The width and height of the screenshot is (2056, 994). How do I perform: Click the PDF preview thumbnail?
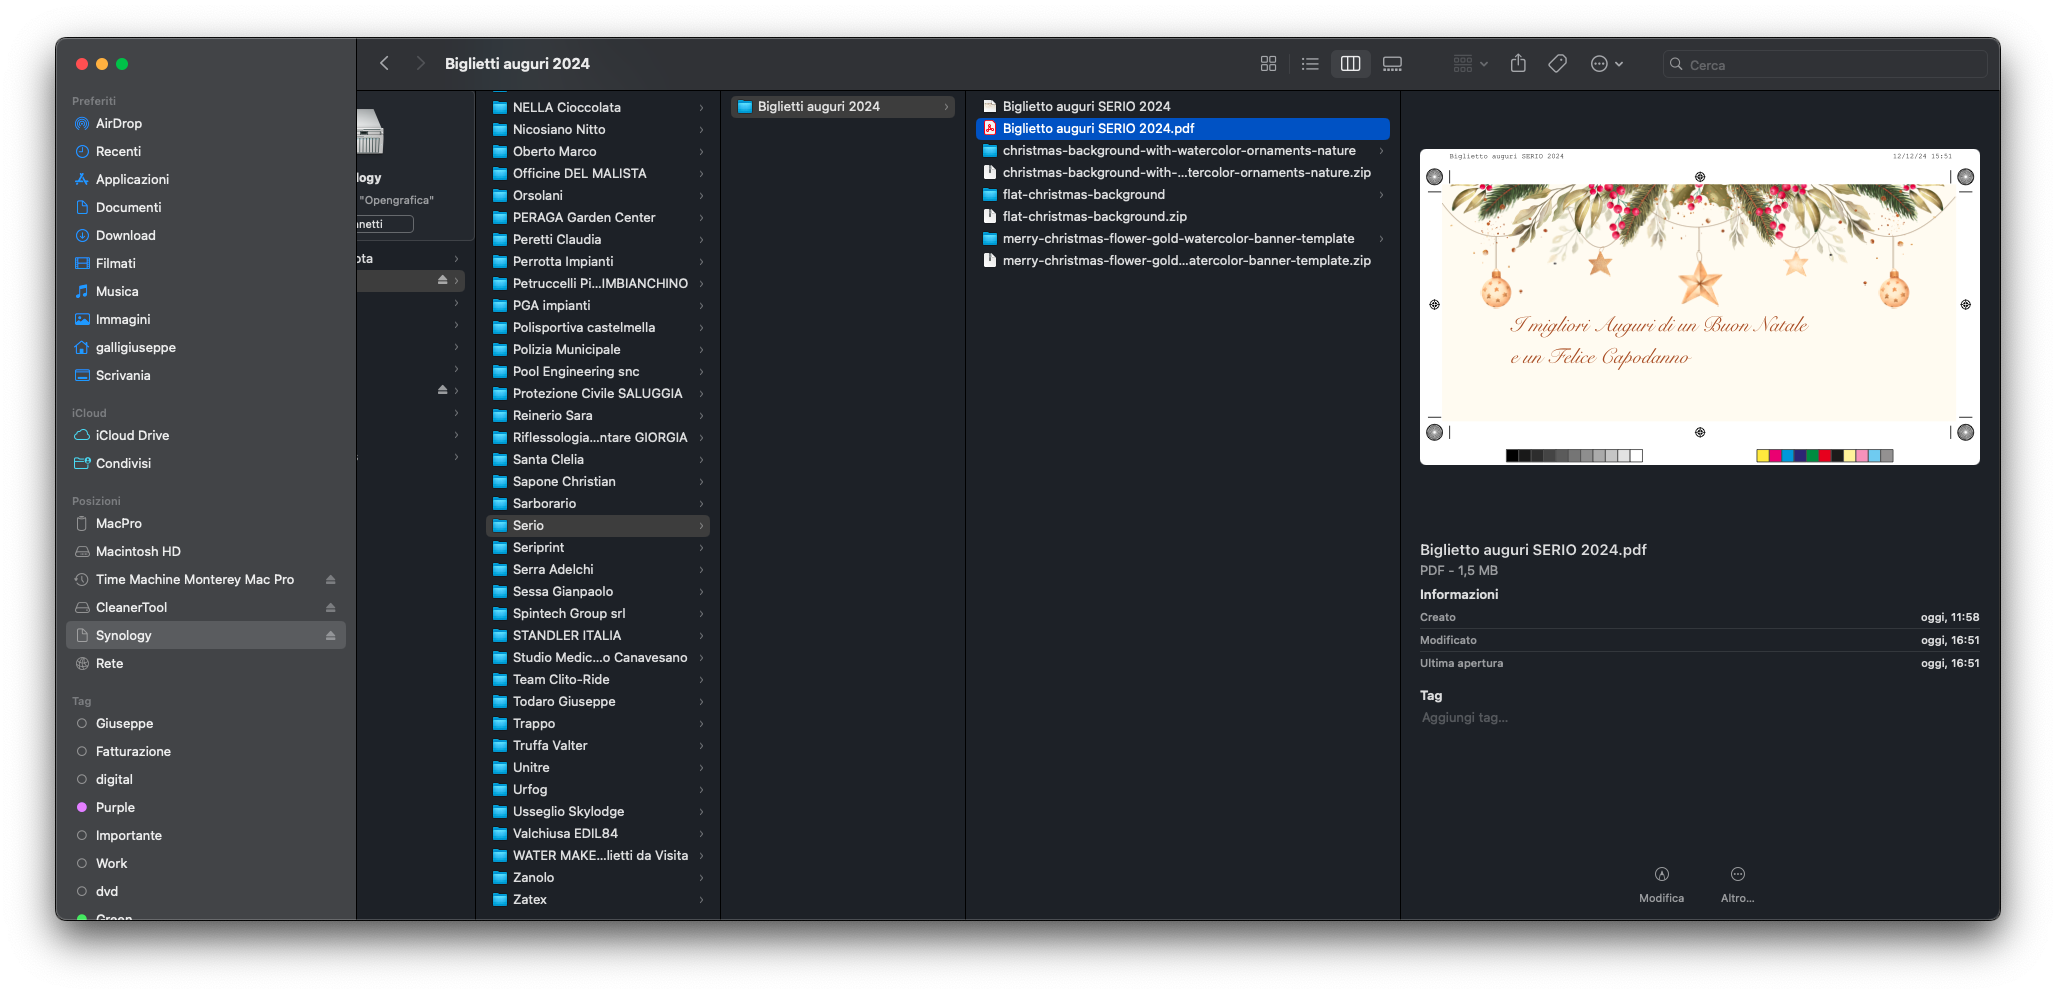point(1699,307)
